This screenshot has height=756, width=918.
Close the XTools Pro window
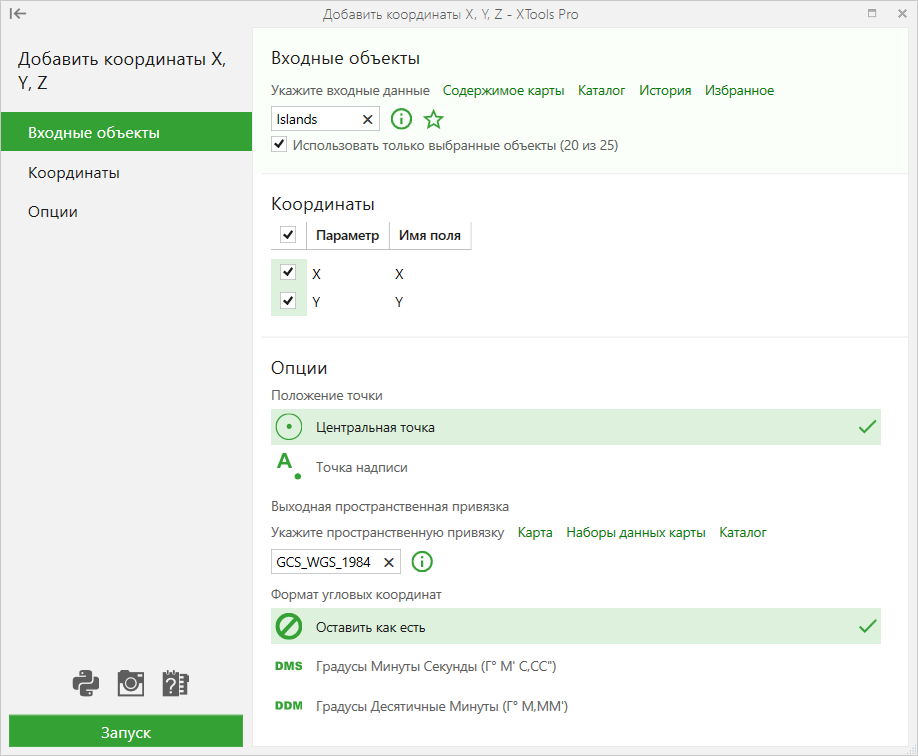click(902, 13)
